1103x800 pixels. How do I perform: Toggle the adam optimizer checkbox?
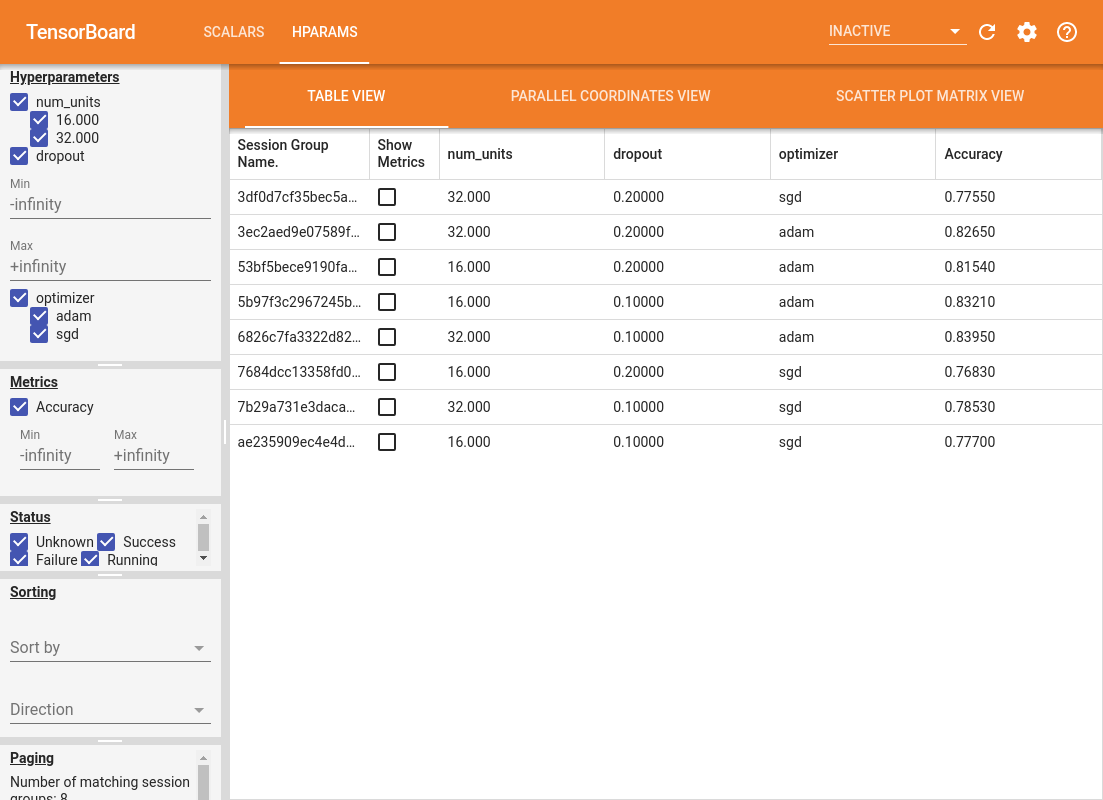point(39,316)
